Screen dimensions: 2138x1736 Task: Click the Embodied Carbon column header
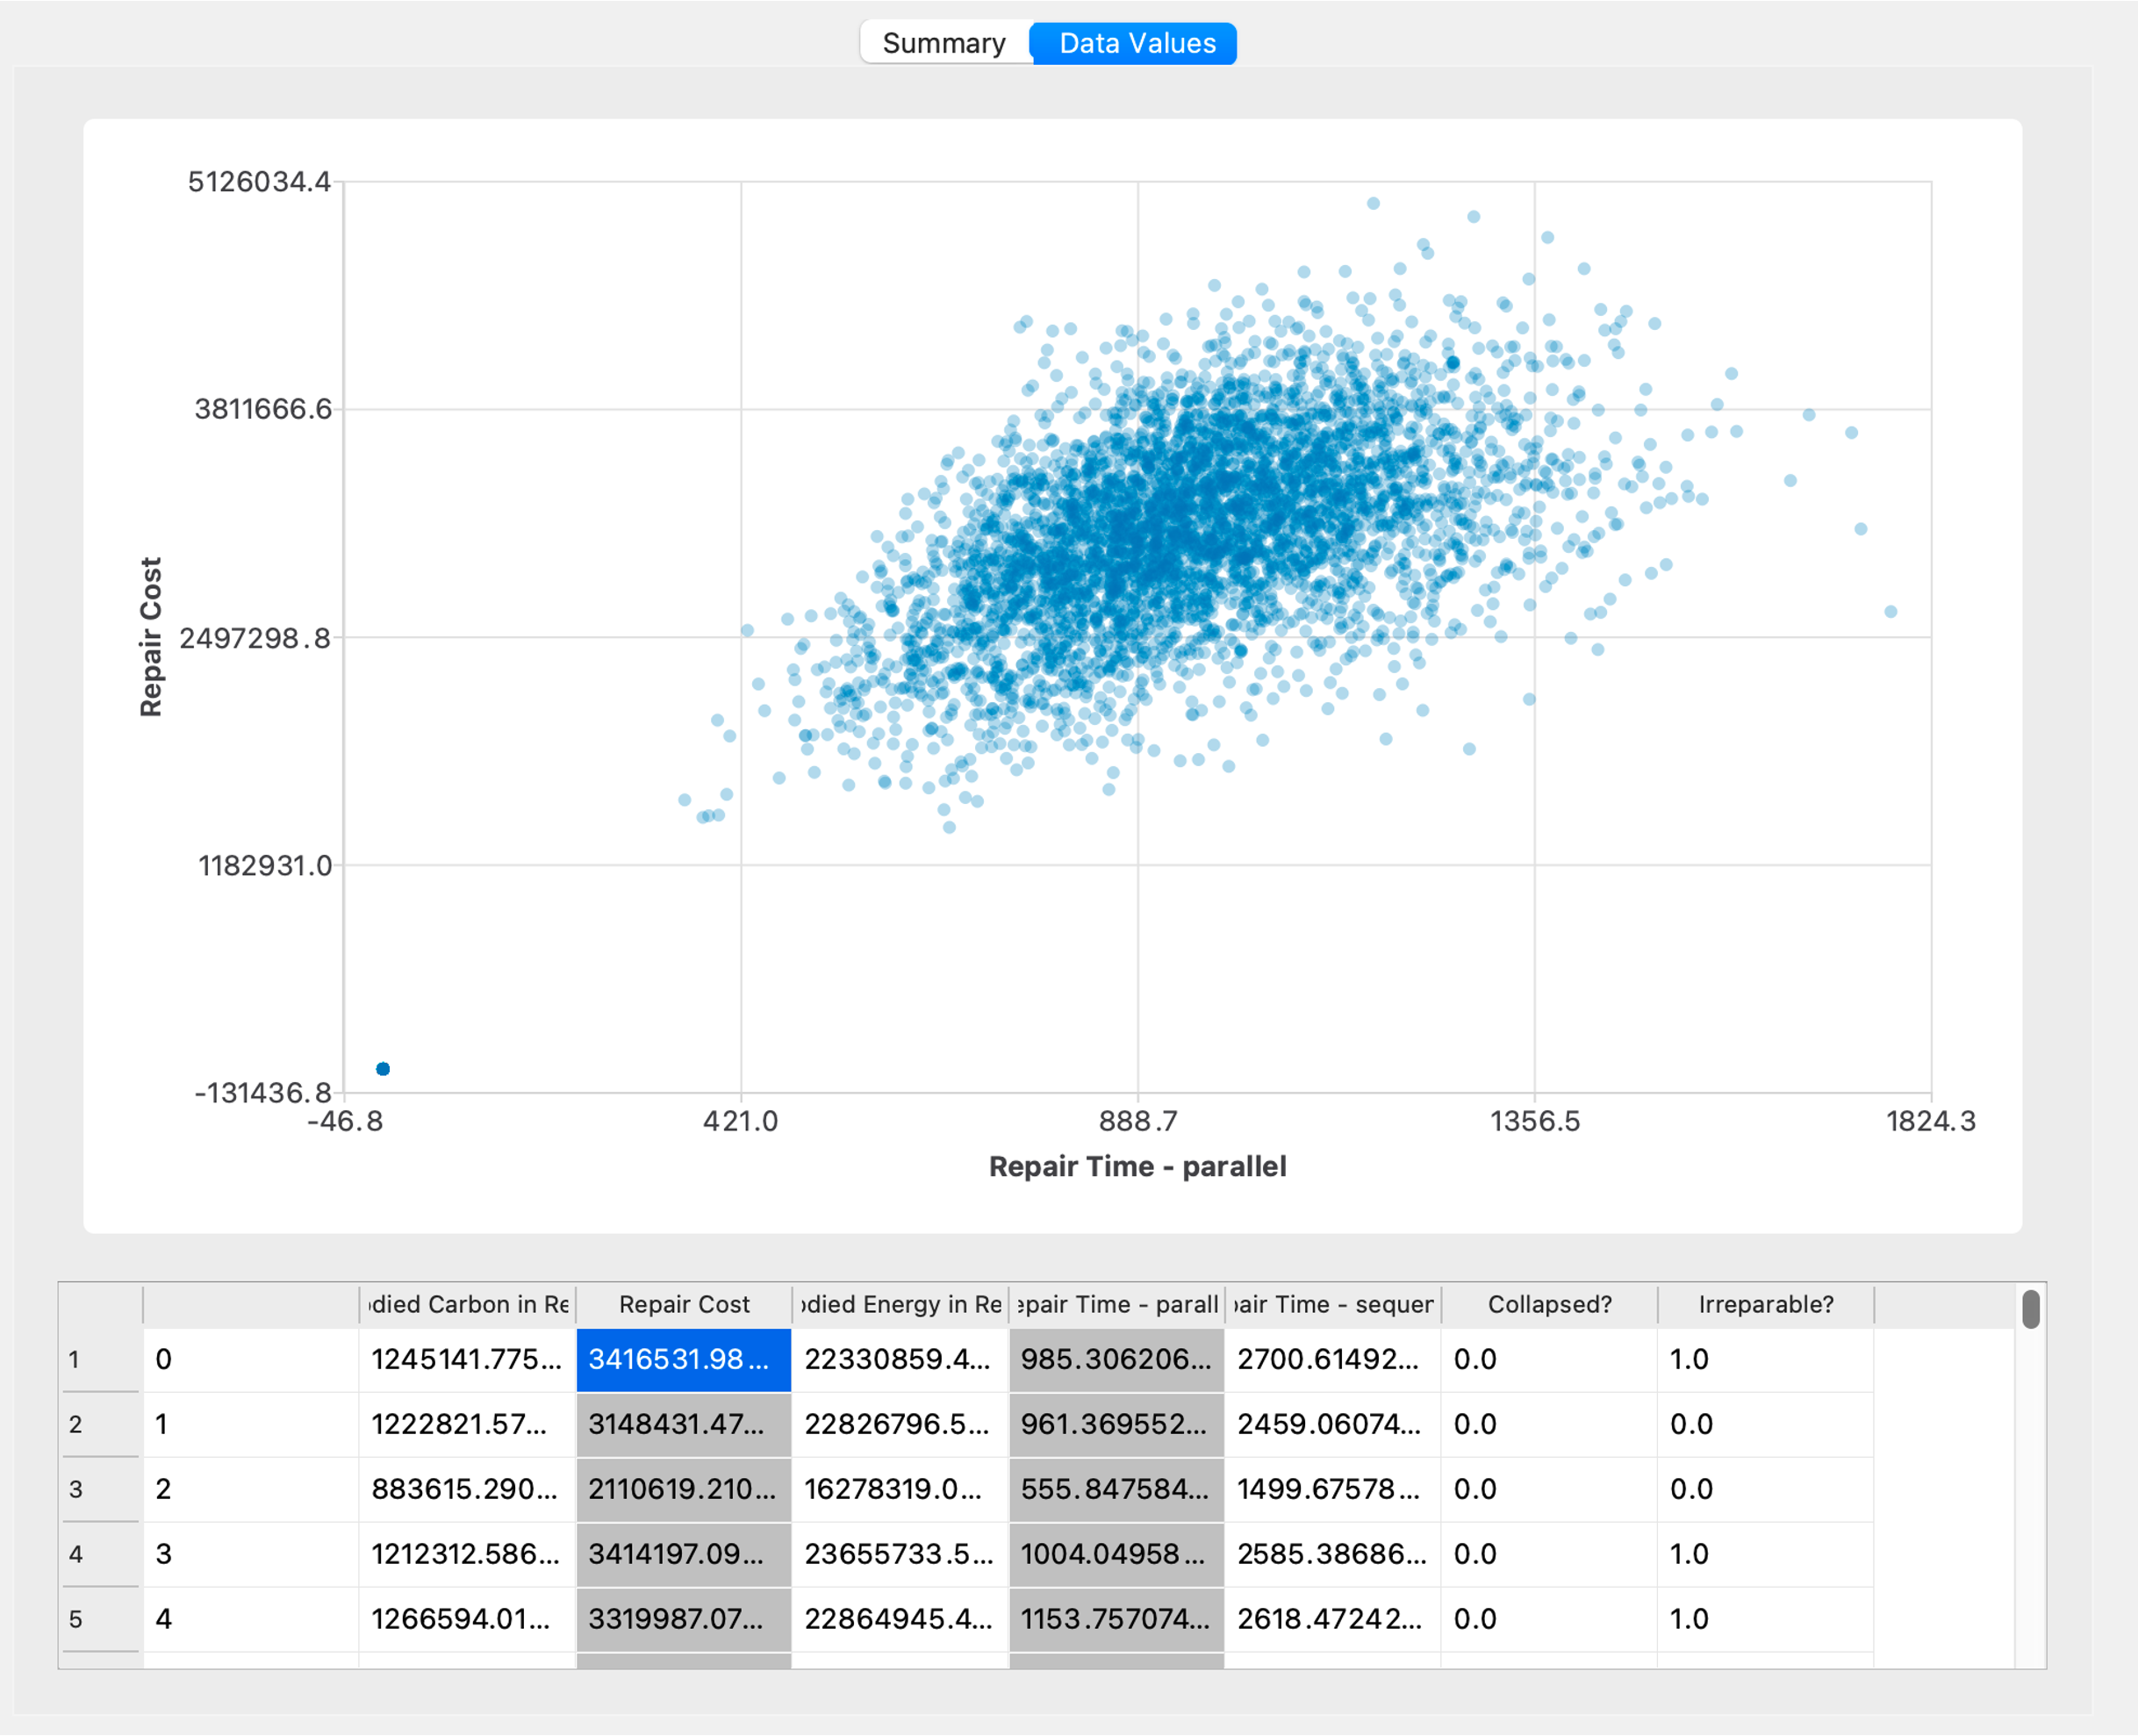pos(468,1304)
